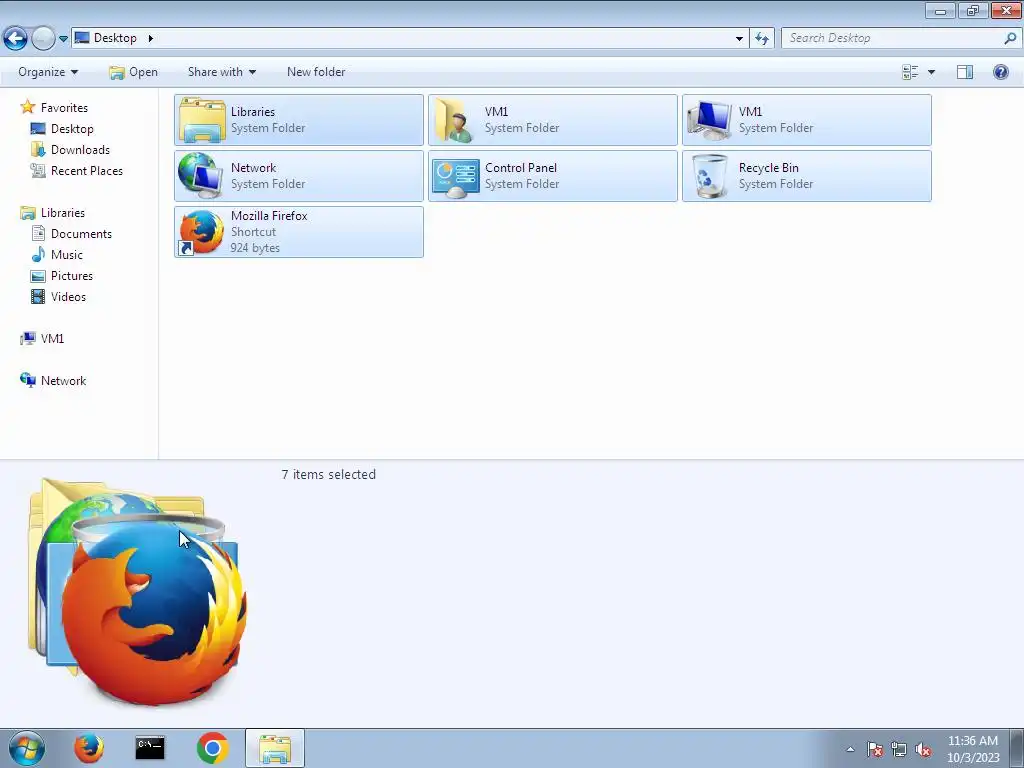Select the Mozilla Firefox shortcut icon
The image size is (1024, 768).
click(200, 232)
